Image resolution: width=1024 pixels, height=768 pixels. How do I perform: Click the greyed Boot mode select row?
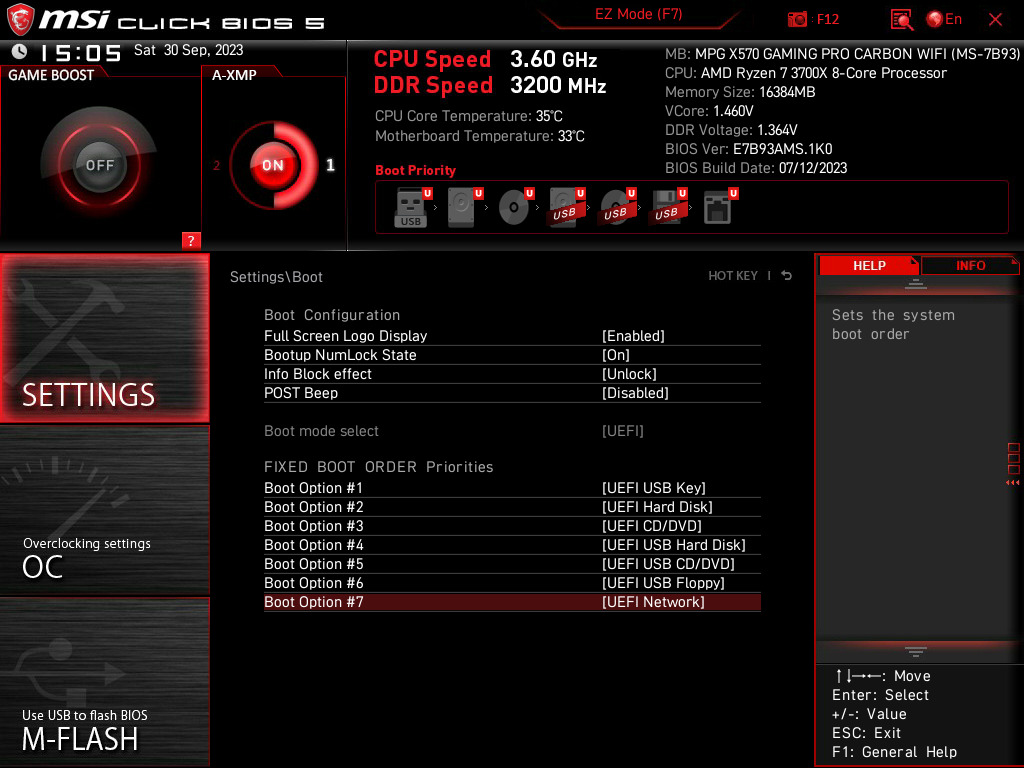pyautogui.click(x=512, y=431)
